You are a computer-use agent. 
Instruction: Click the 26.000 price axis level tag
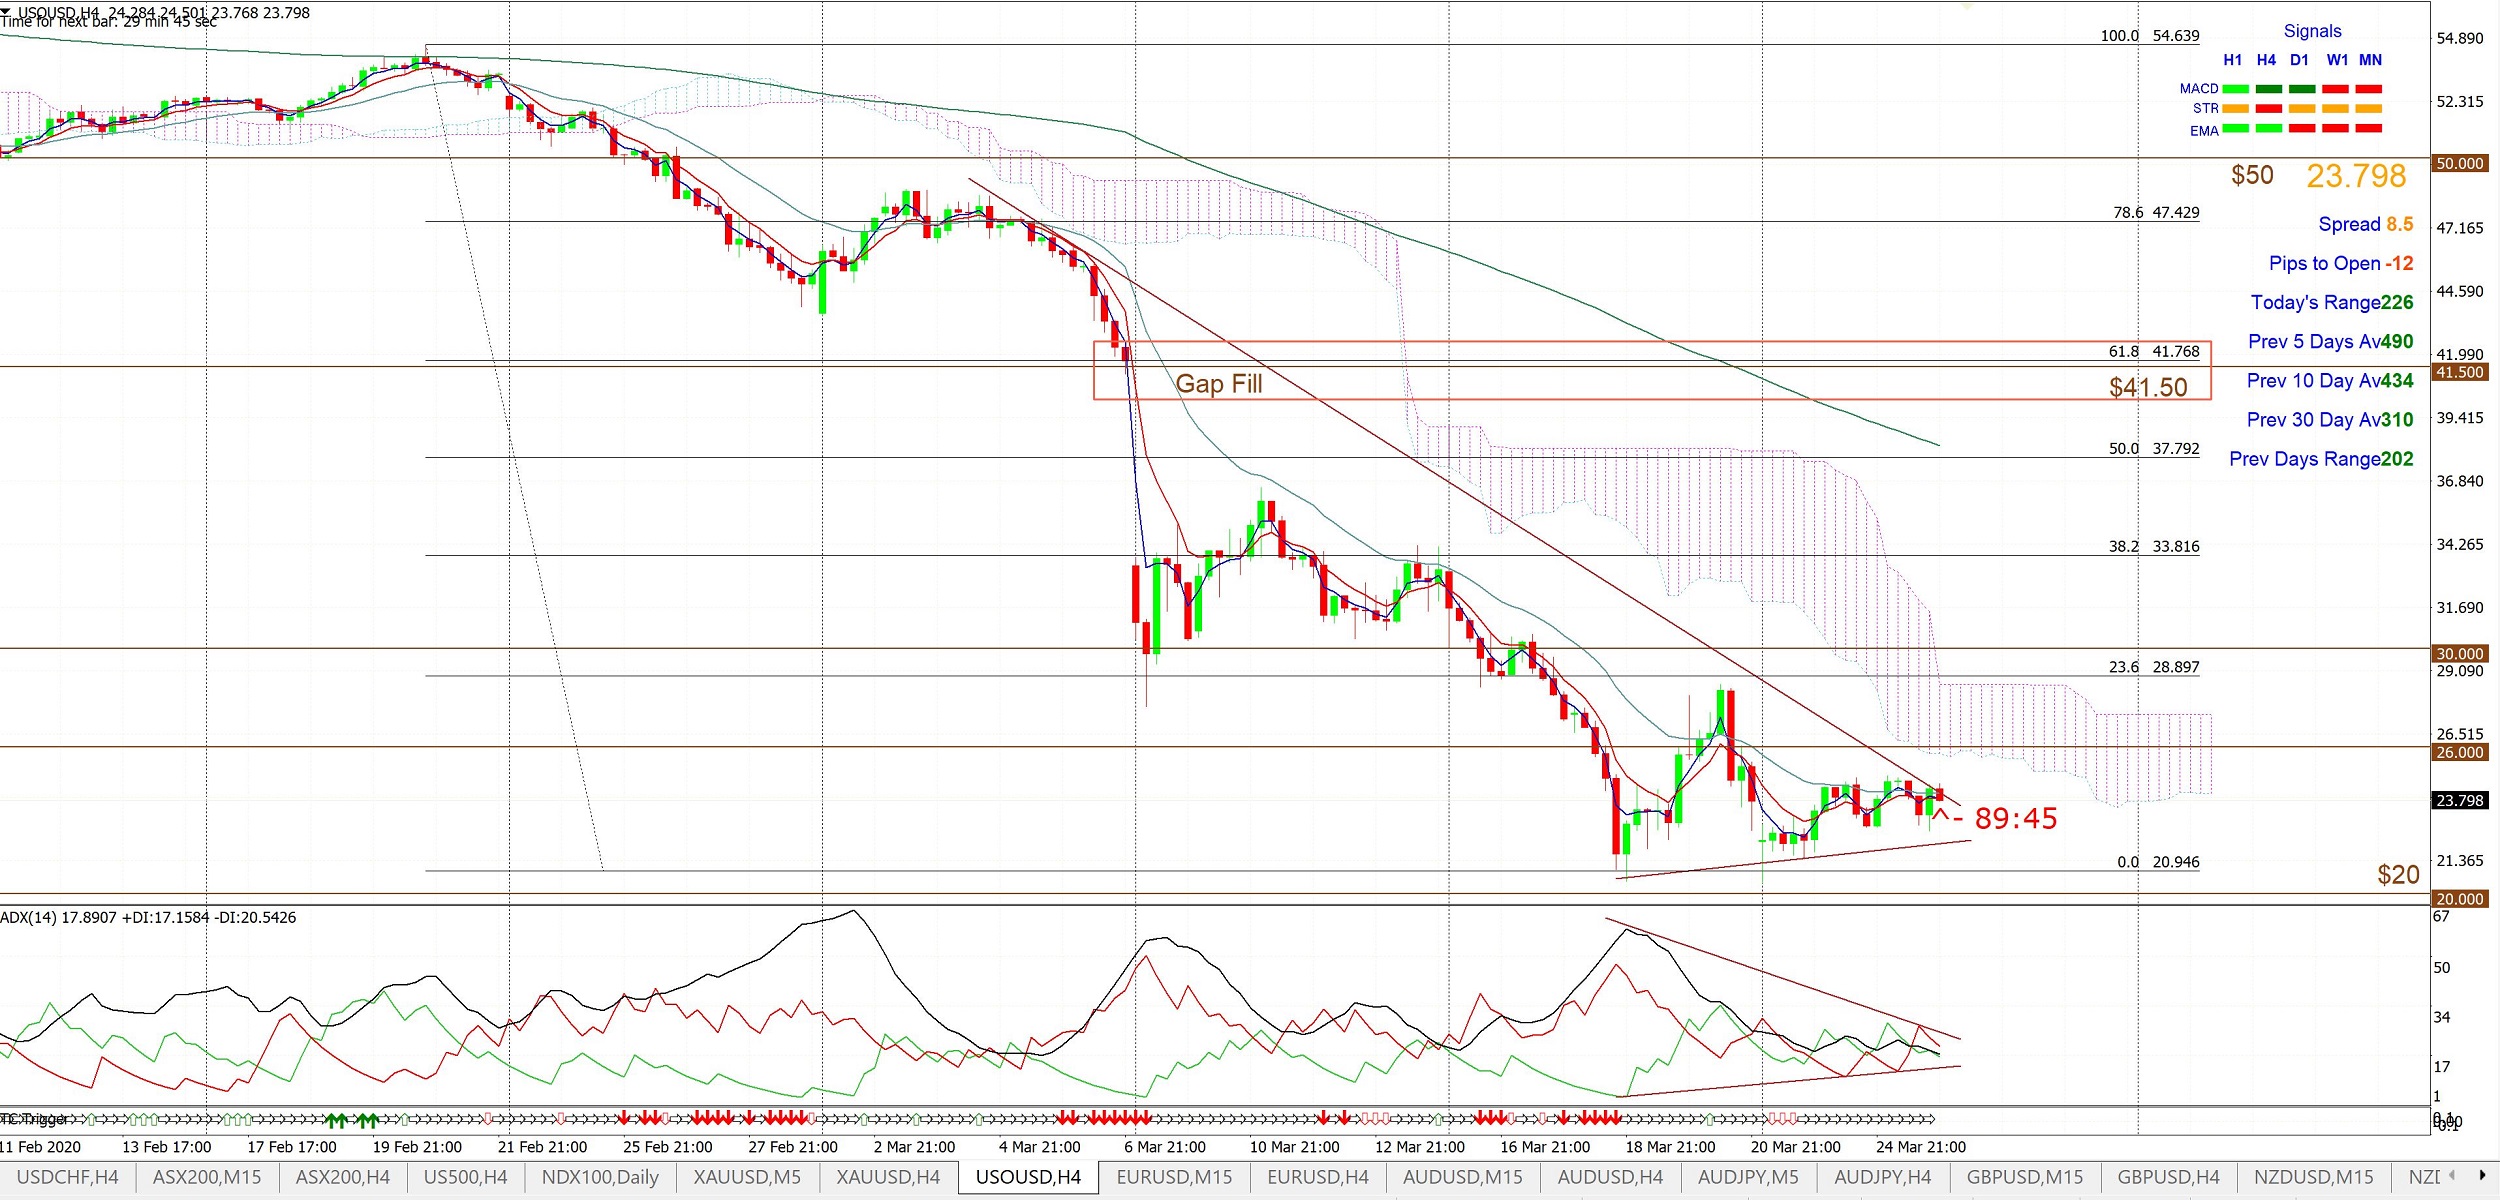click(x=2459, y=752)
